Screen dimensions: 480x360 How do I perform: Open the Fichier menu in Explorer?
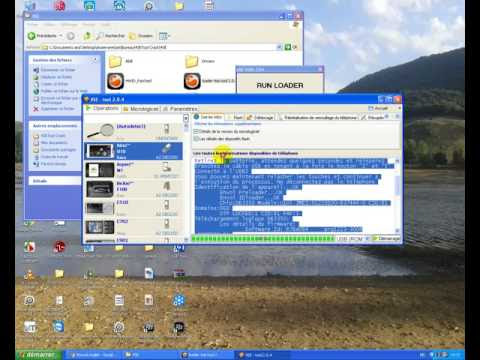coord(32,25)
